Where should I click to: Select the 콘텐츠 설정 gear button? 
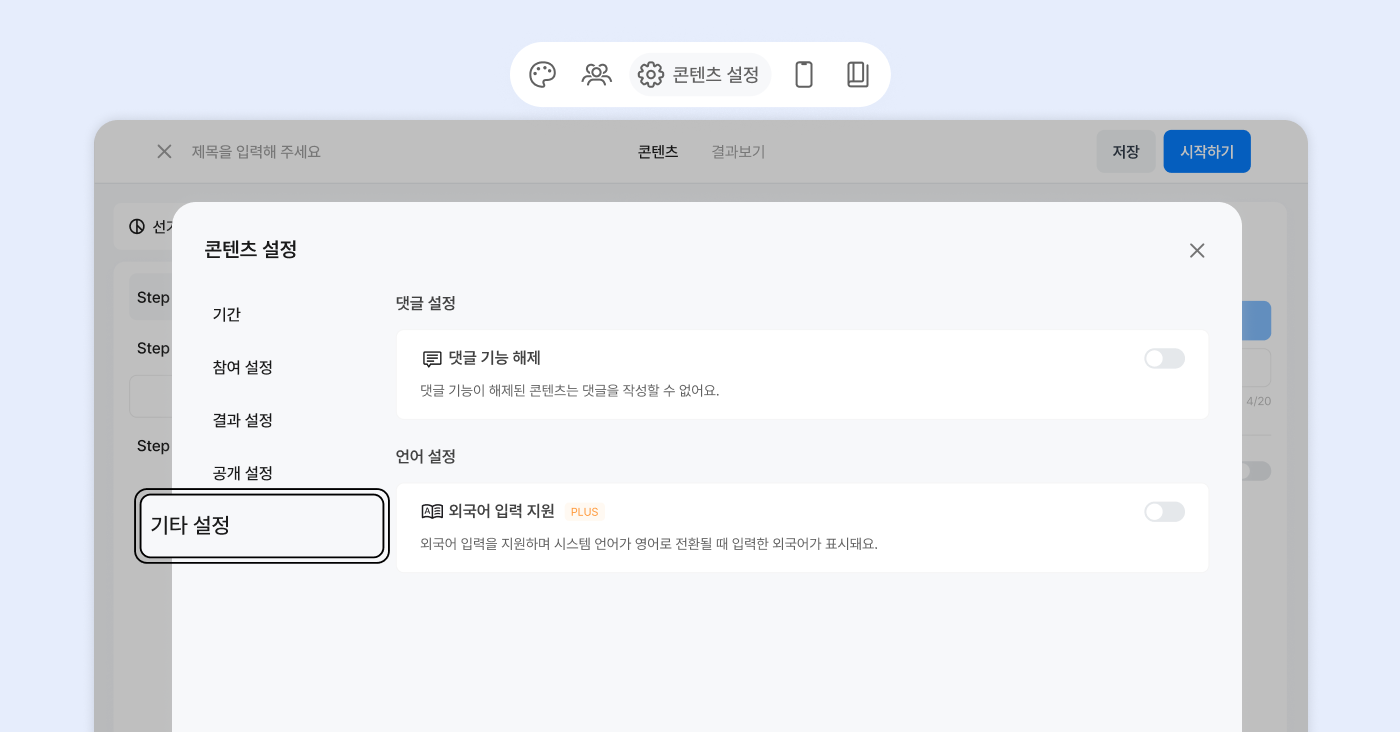pos(700,75)
